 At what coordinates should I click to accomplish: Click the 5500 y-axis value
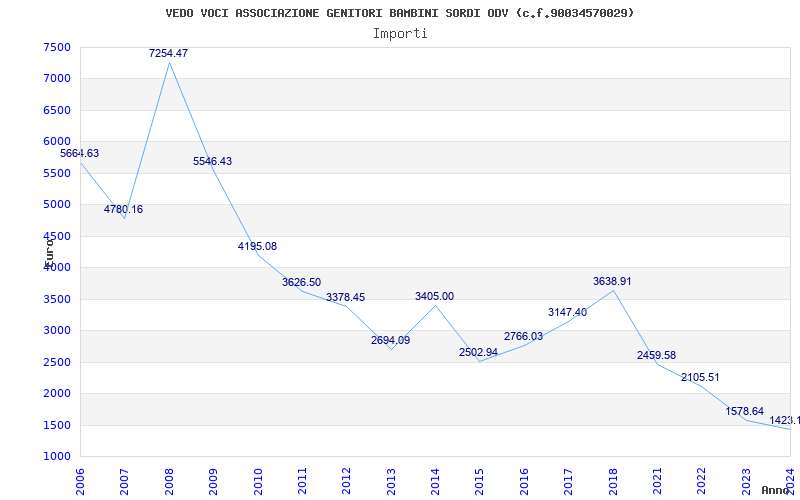(57, 173)
